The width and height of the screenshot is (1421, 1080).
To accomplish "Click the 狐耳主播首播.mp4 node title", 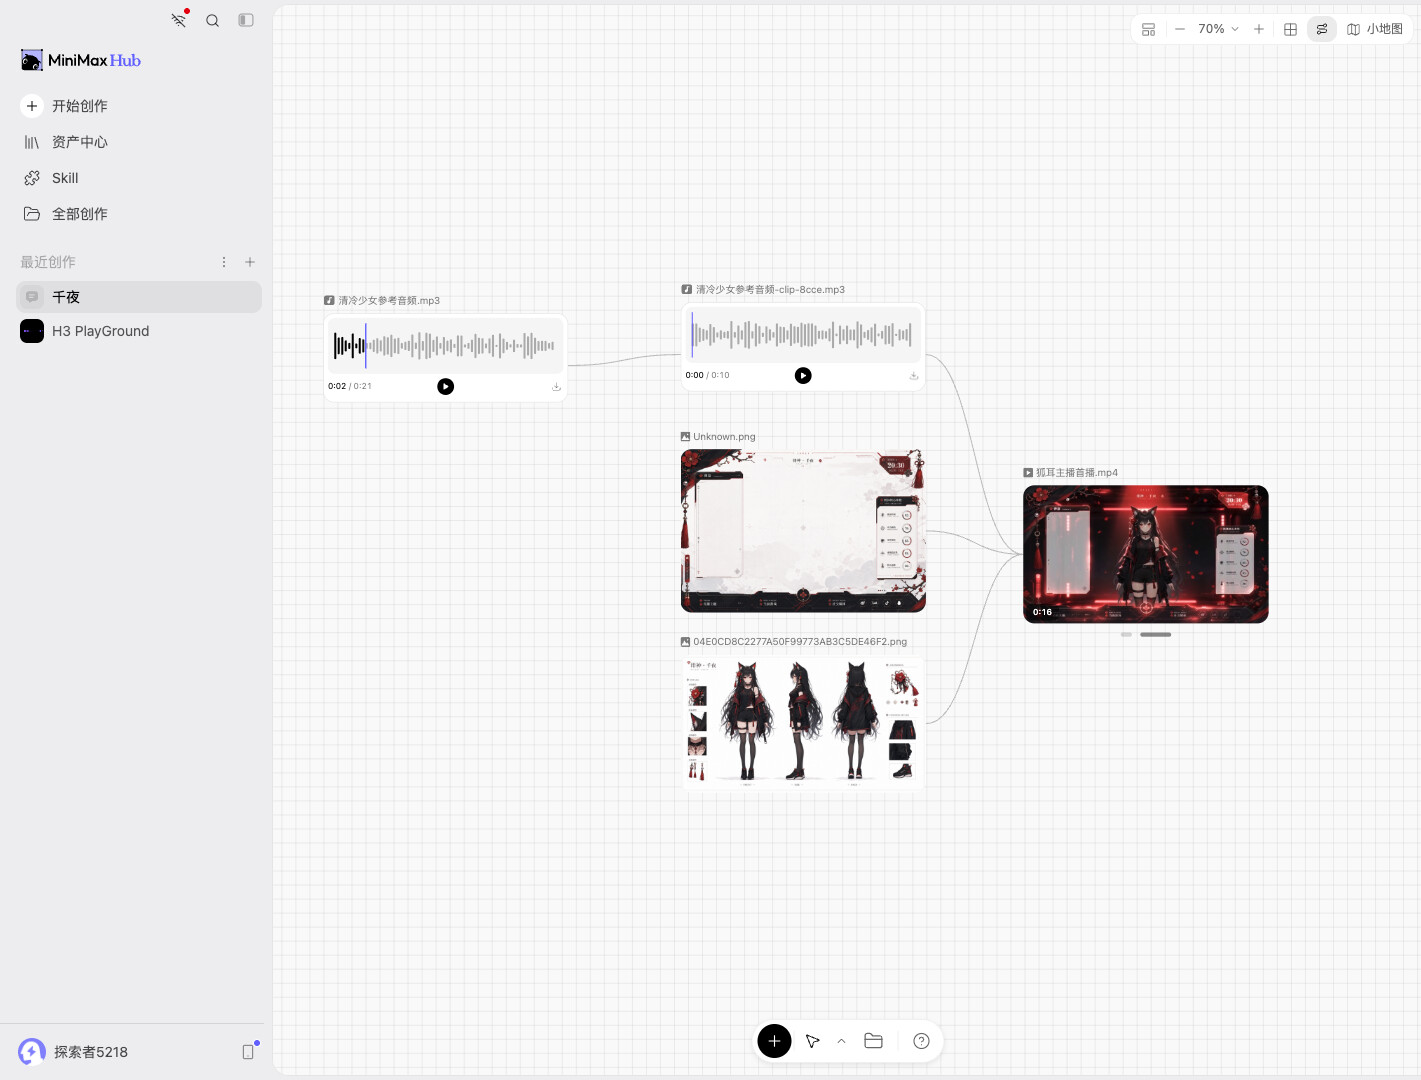I will point(1077,473).
